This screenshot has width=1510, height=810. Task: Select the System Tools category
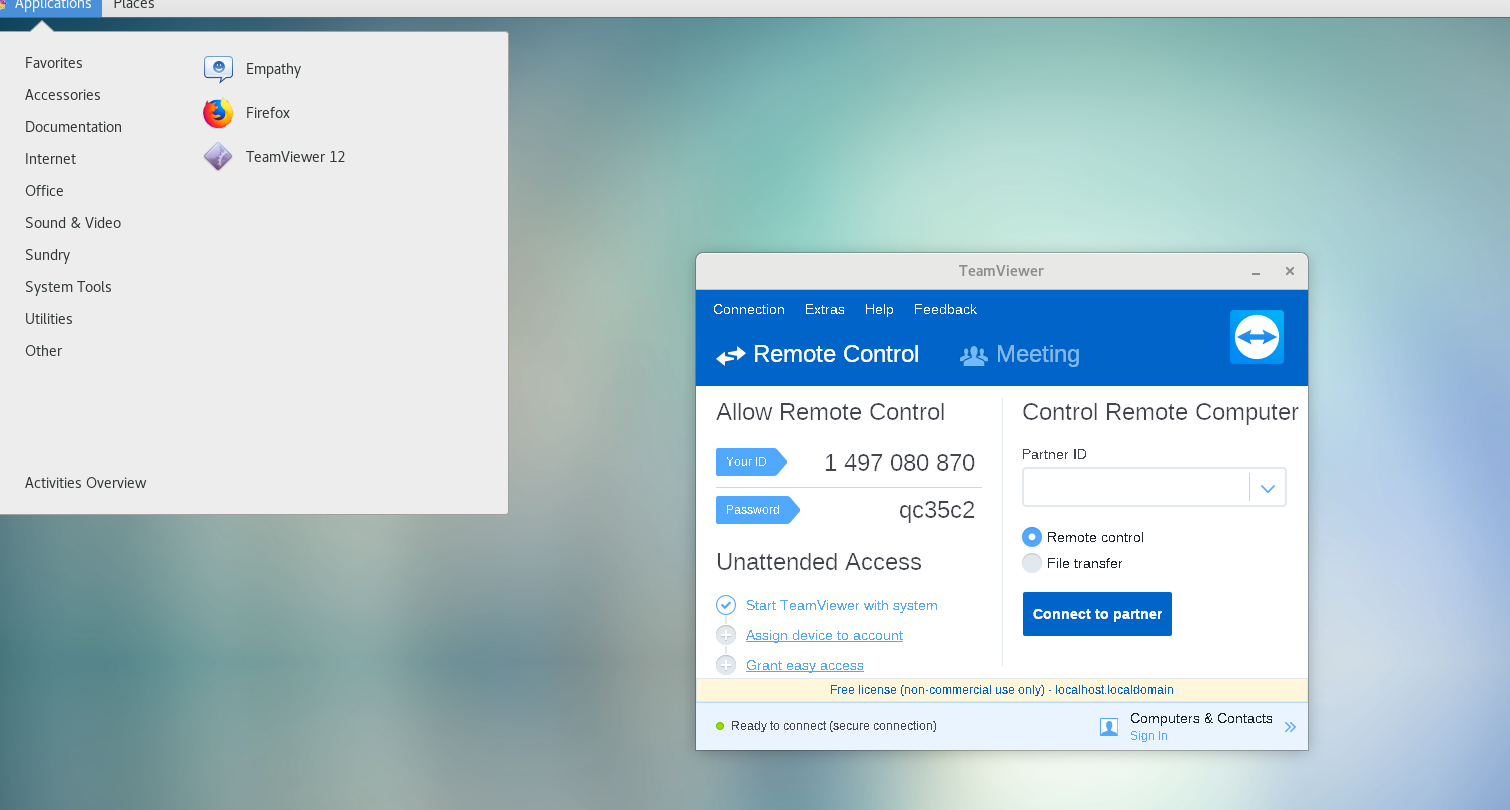click(68, 287)
